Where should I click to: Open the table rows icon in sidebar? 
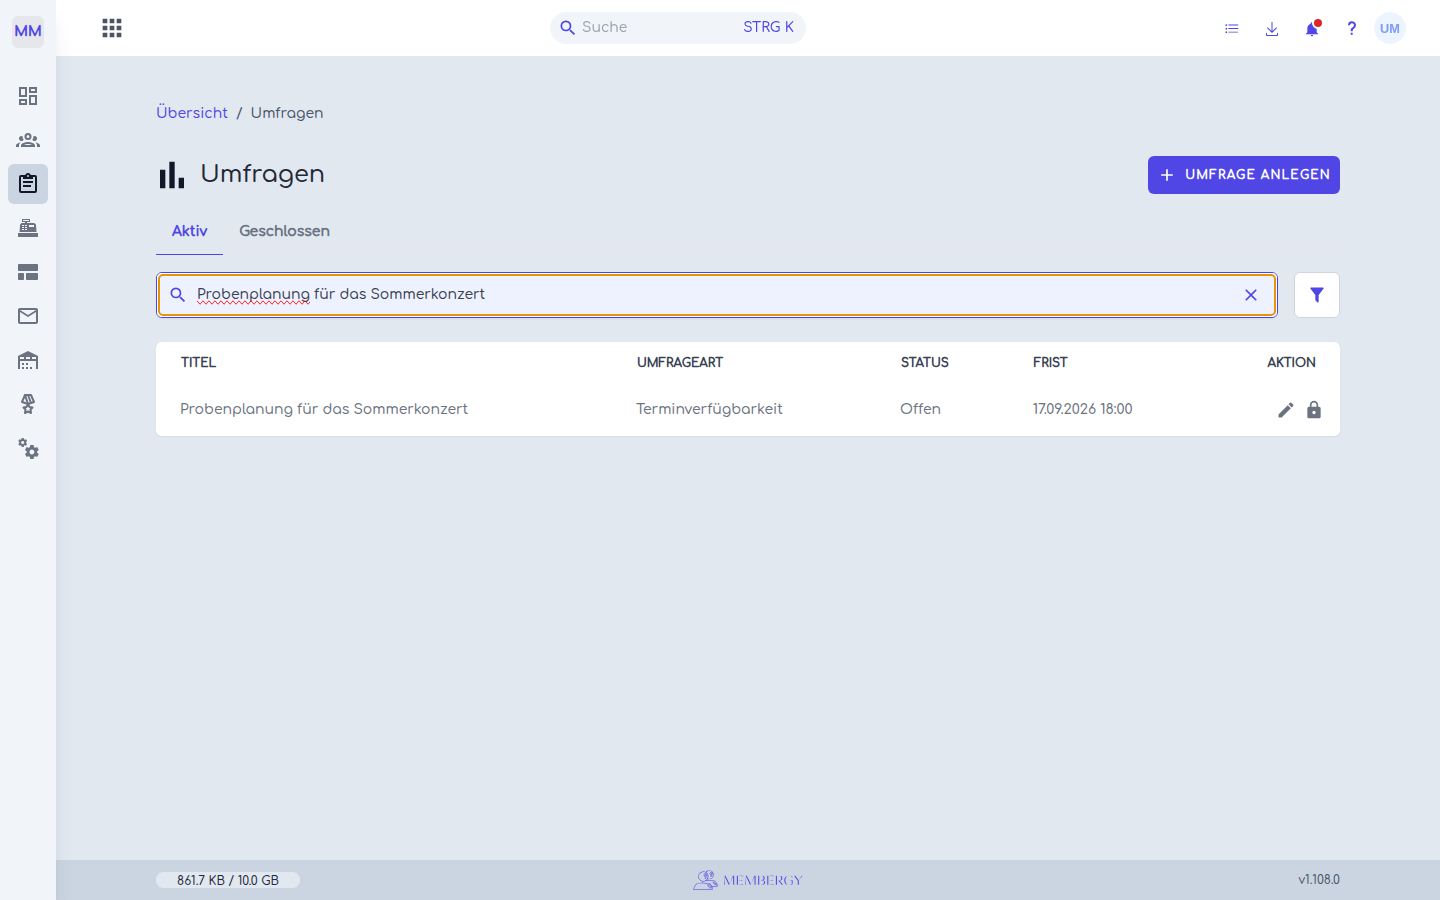coord(28,272)
